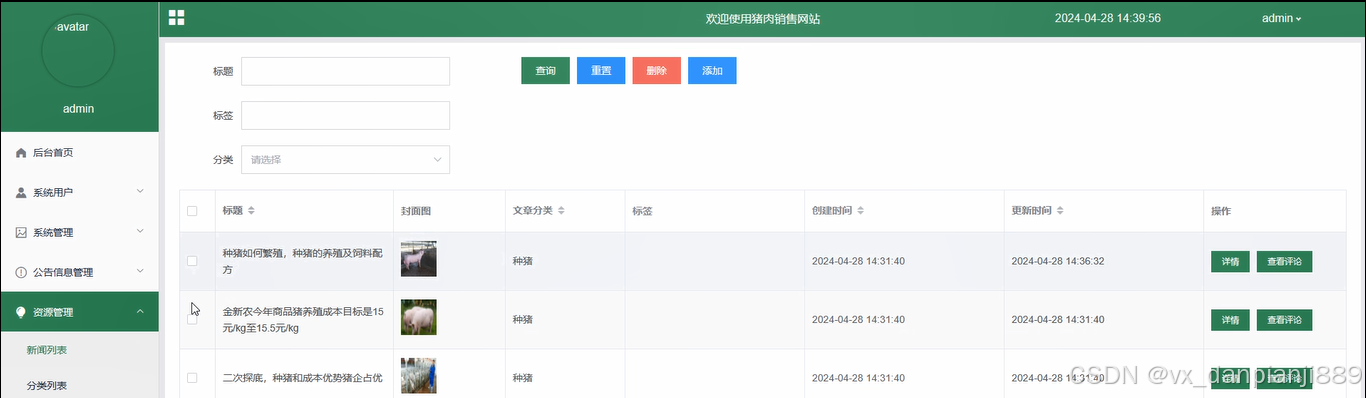Click the 封面图 column header
Screen dimensions: 1366x398
[415, 211]
